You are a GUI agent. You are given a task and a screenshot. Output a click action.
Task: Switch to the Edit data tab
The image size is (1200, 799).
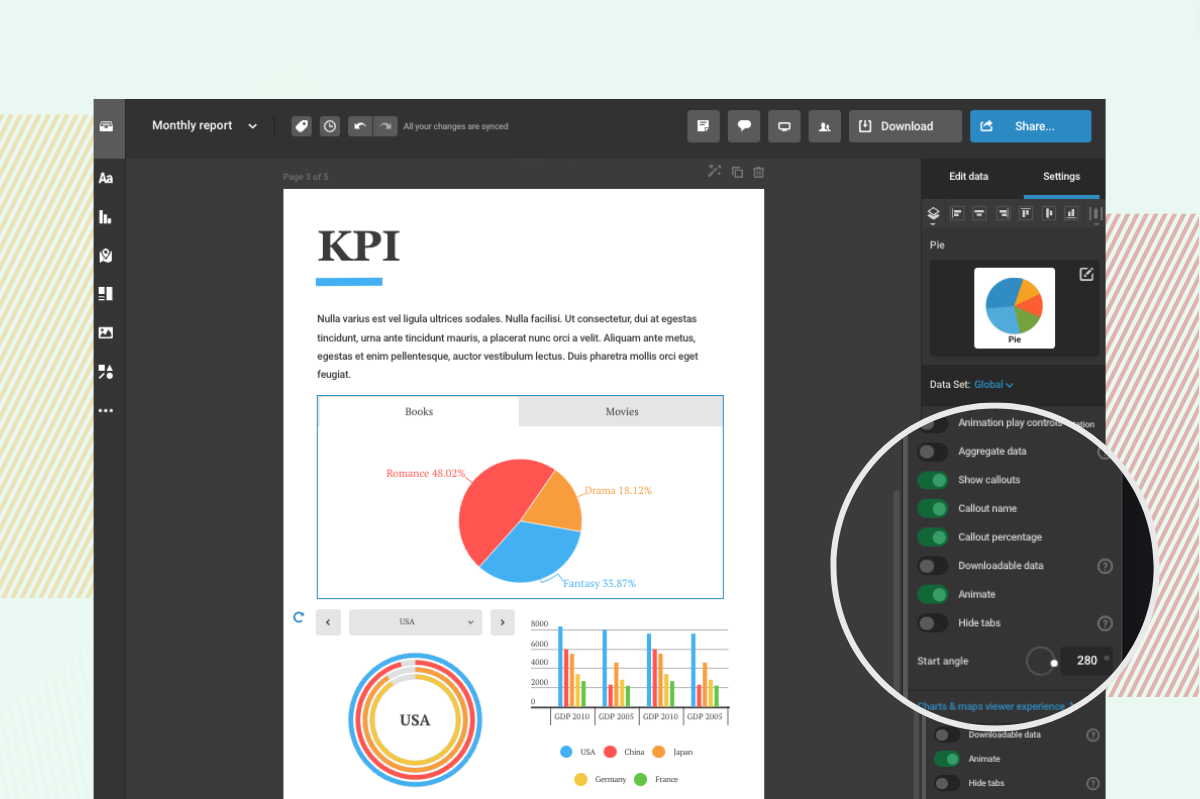pos(969,177)
